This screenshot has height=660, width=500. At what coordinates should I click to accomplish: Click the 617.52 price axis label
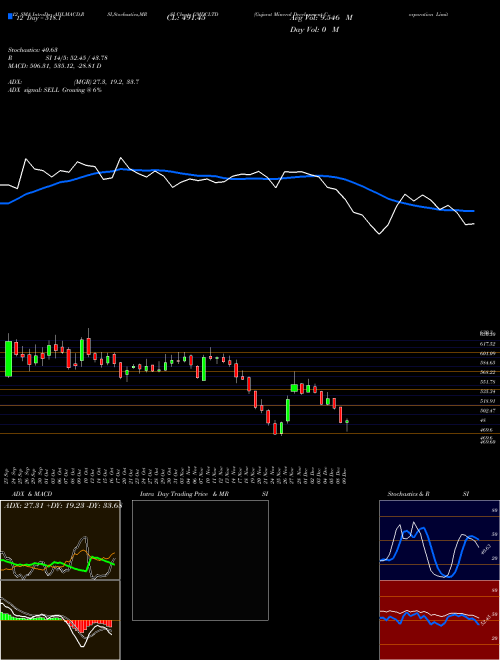[x=487, y=344]
